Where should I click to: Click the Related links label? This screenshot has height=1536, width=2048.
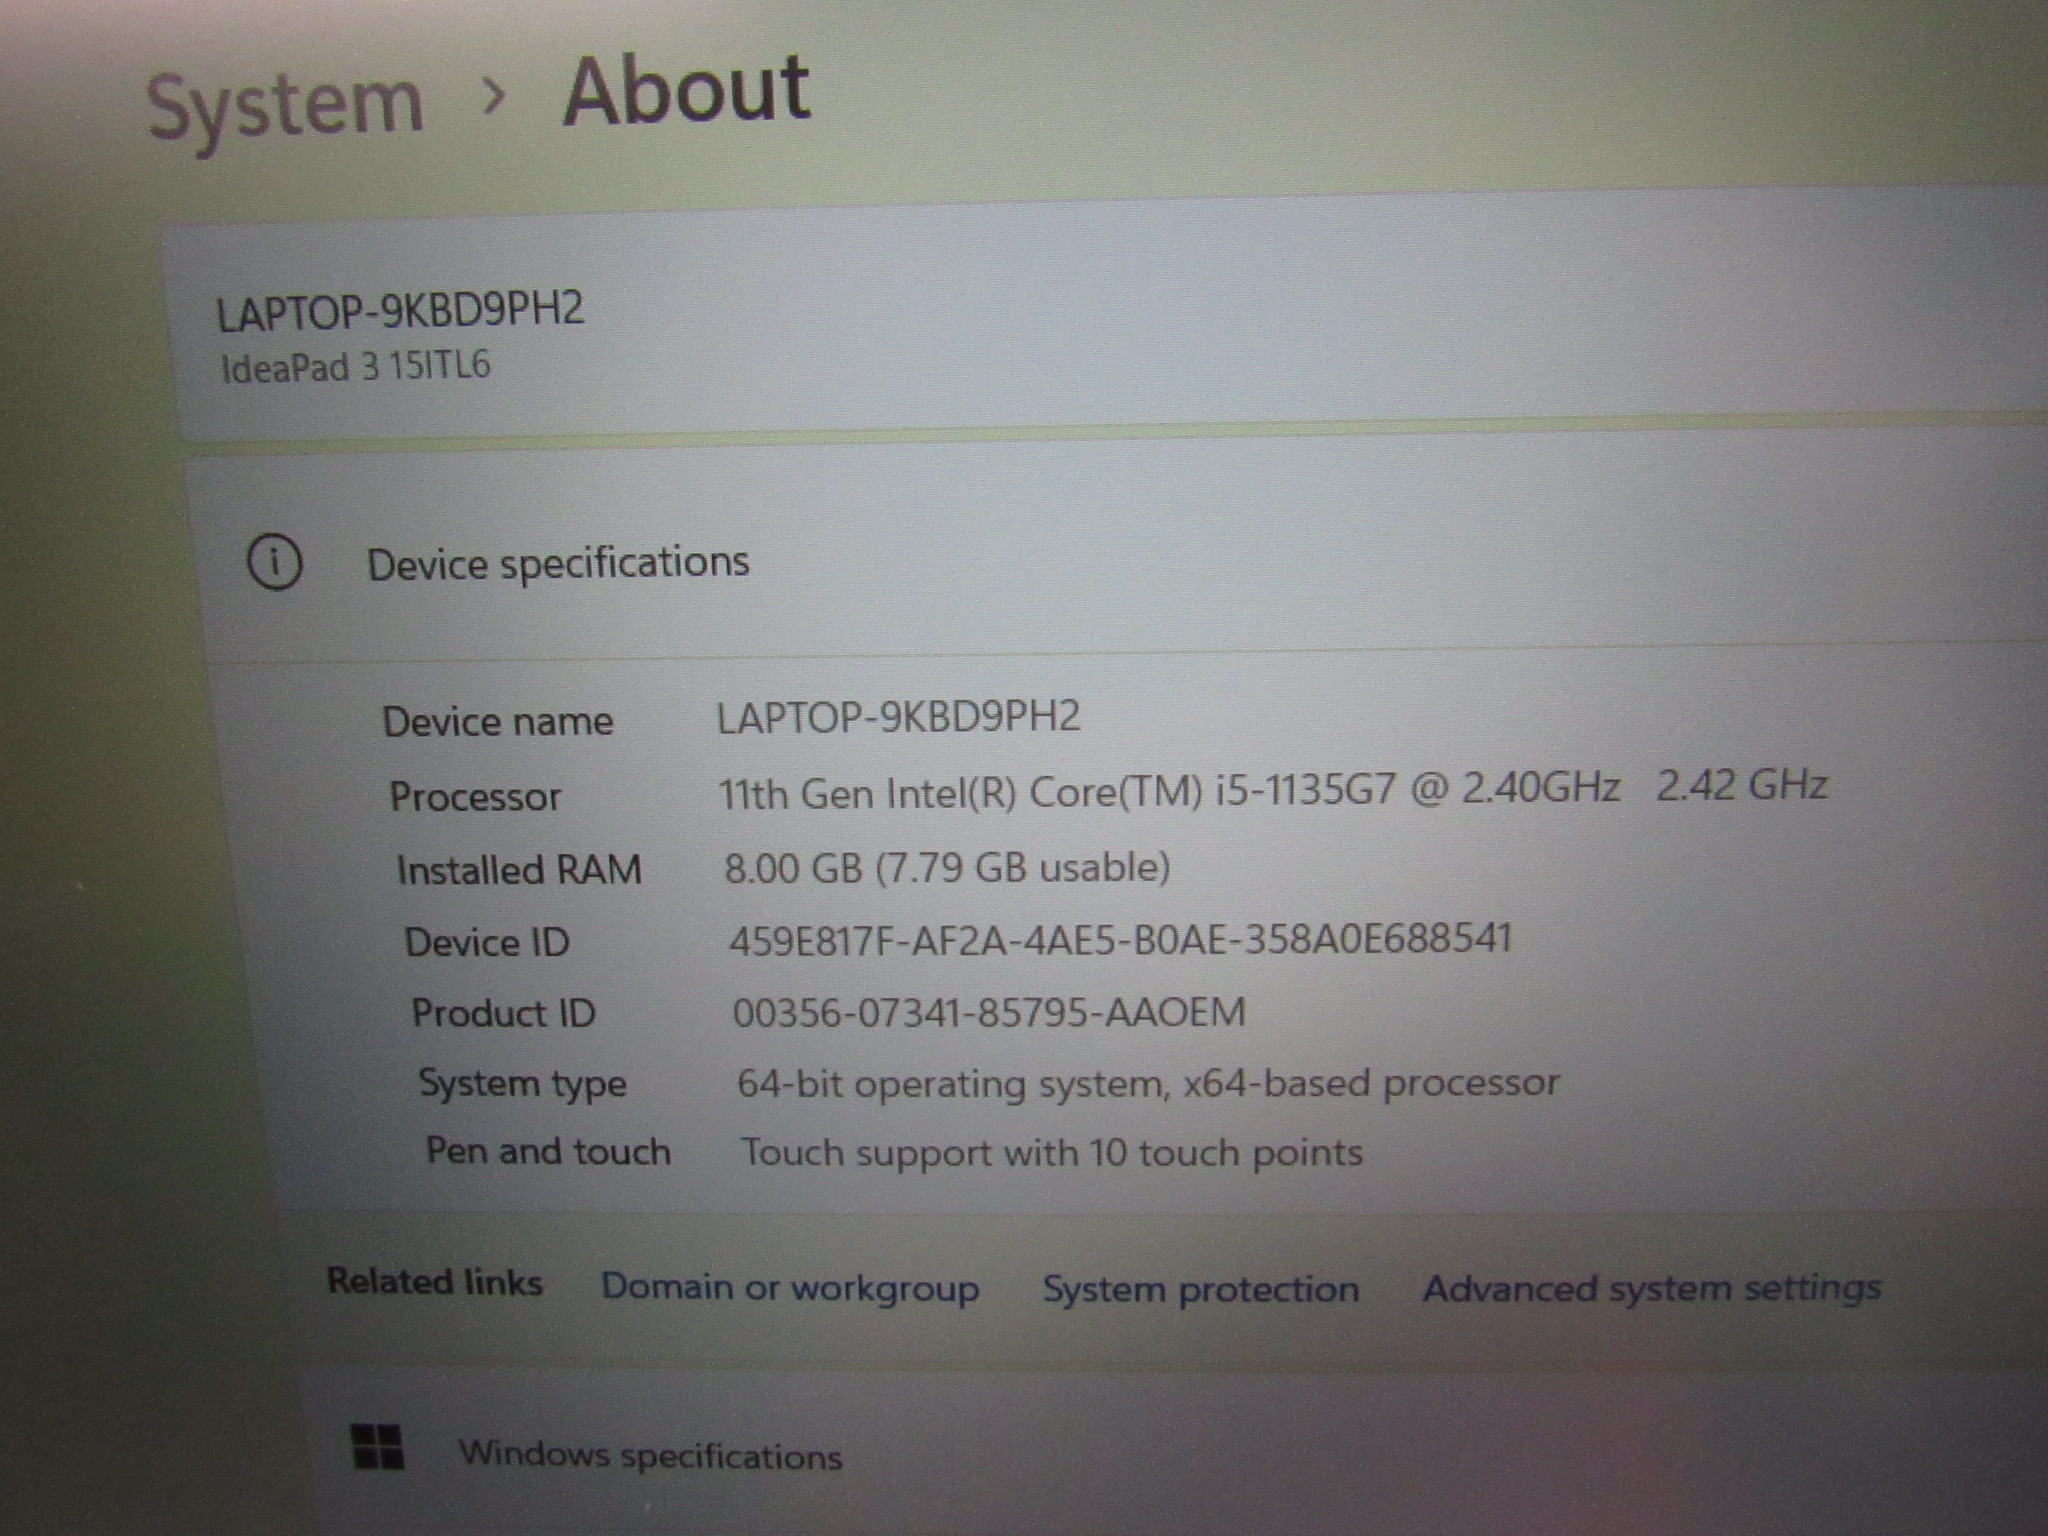pyautogui.click(x=435, y=1282)
